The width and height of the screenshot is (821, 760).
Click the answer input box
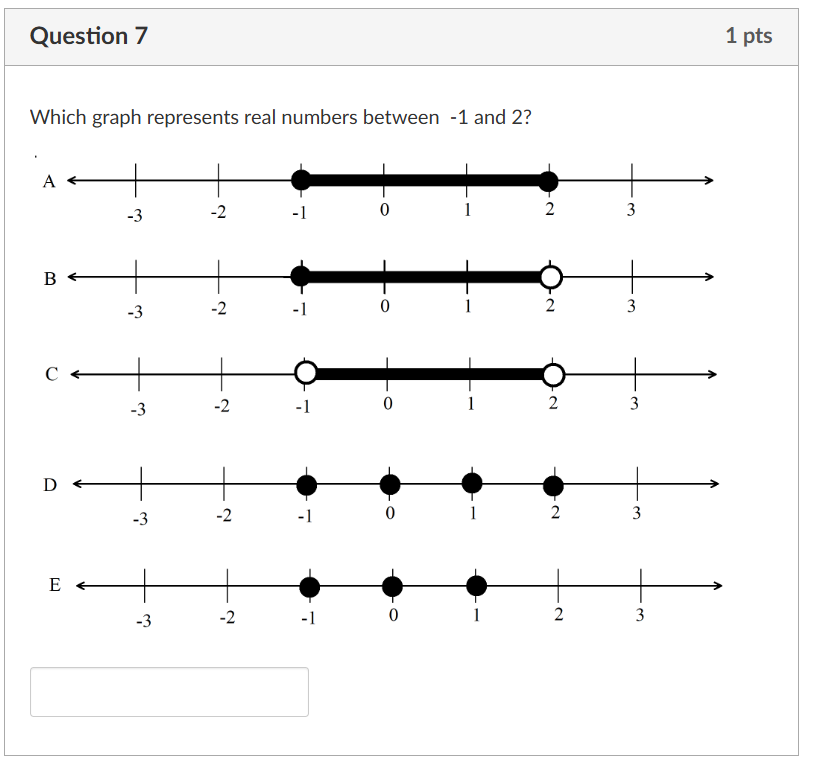pos(170,692)
